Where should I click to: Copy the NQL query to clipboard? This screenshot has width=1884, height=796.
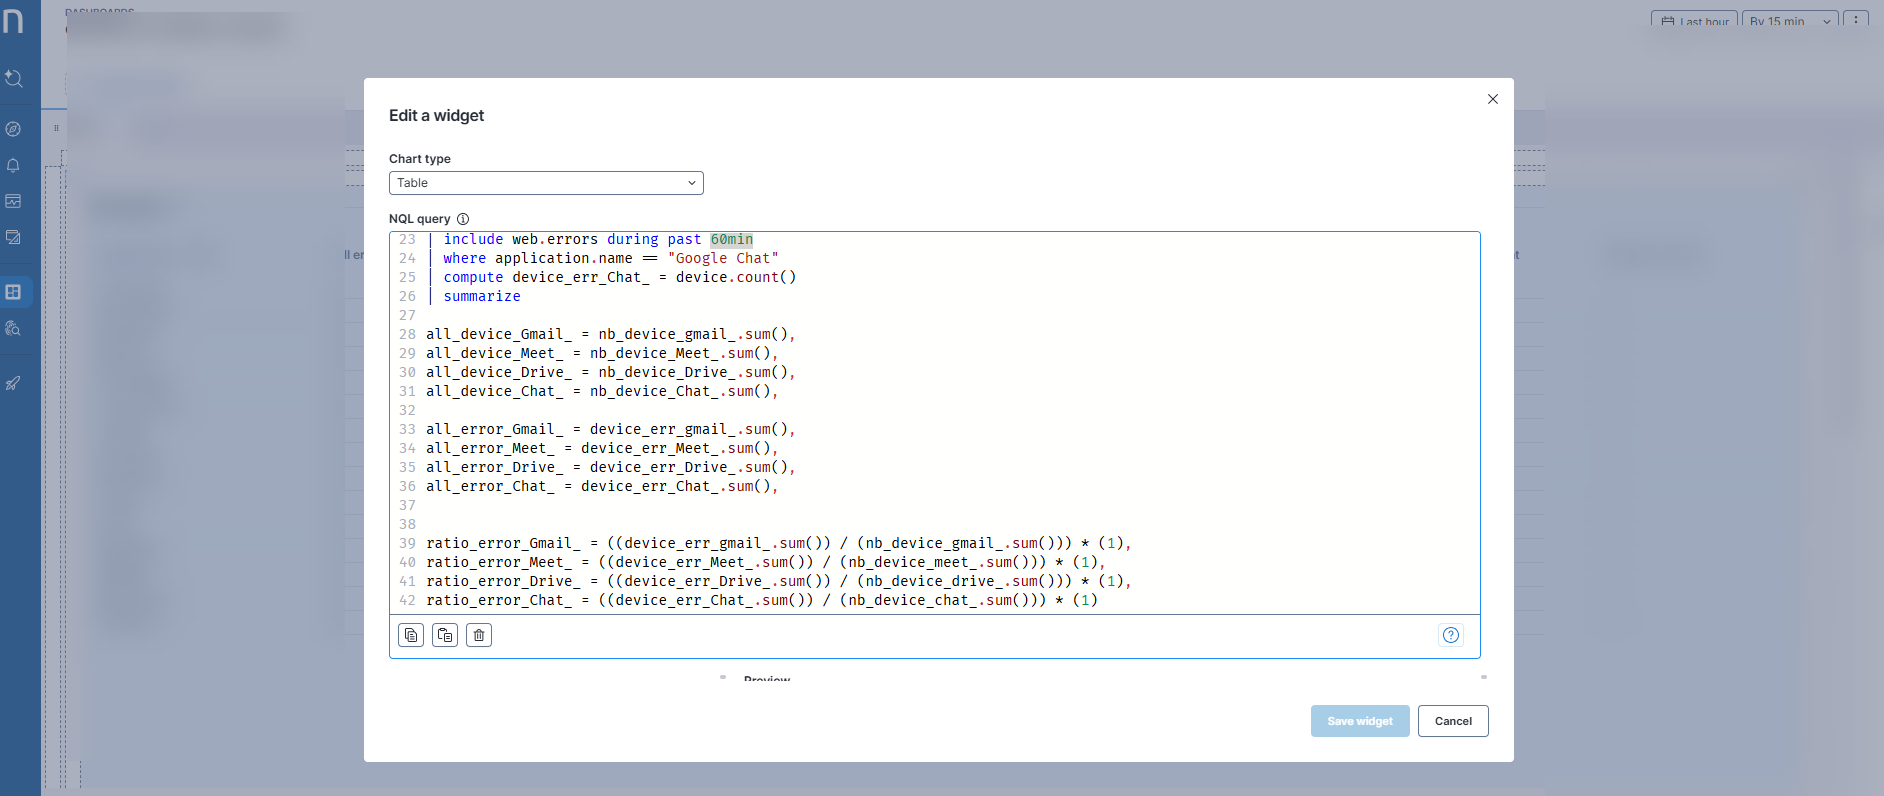411,635
